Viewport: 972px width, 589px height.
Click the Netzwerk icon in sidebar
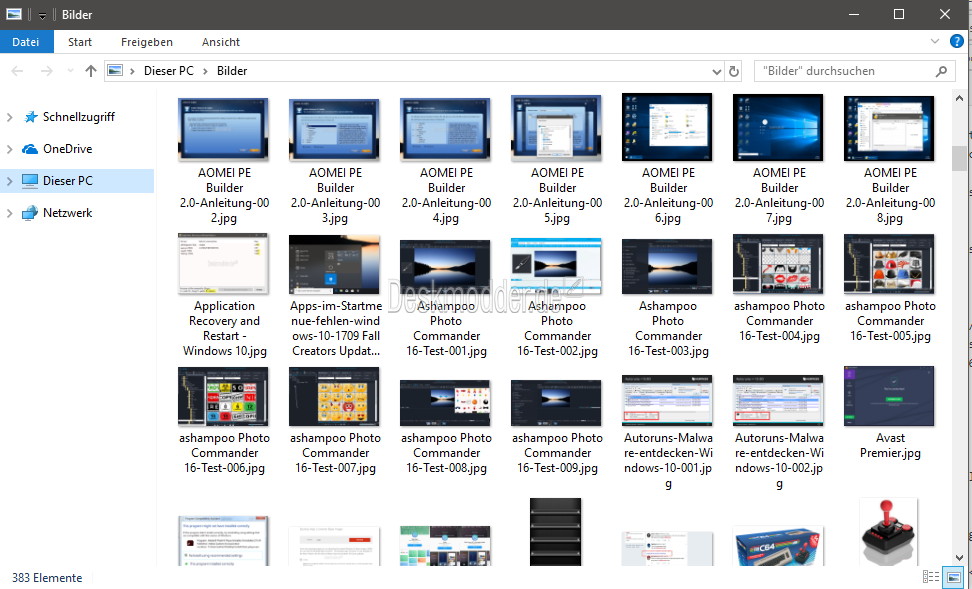[x=30, y=213]
